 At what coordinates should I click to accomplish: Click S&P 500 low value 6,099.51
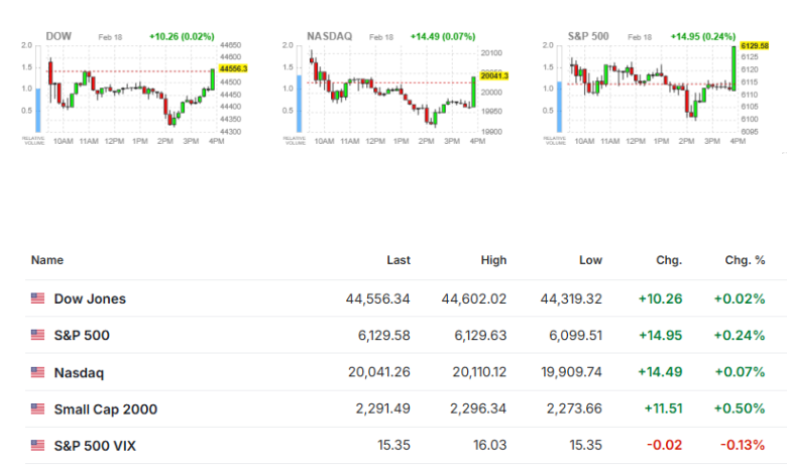pos(576,335)
